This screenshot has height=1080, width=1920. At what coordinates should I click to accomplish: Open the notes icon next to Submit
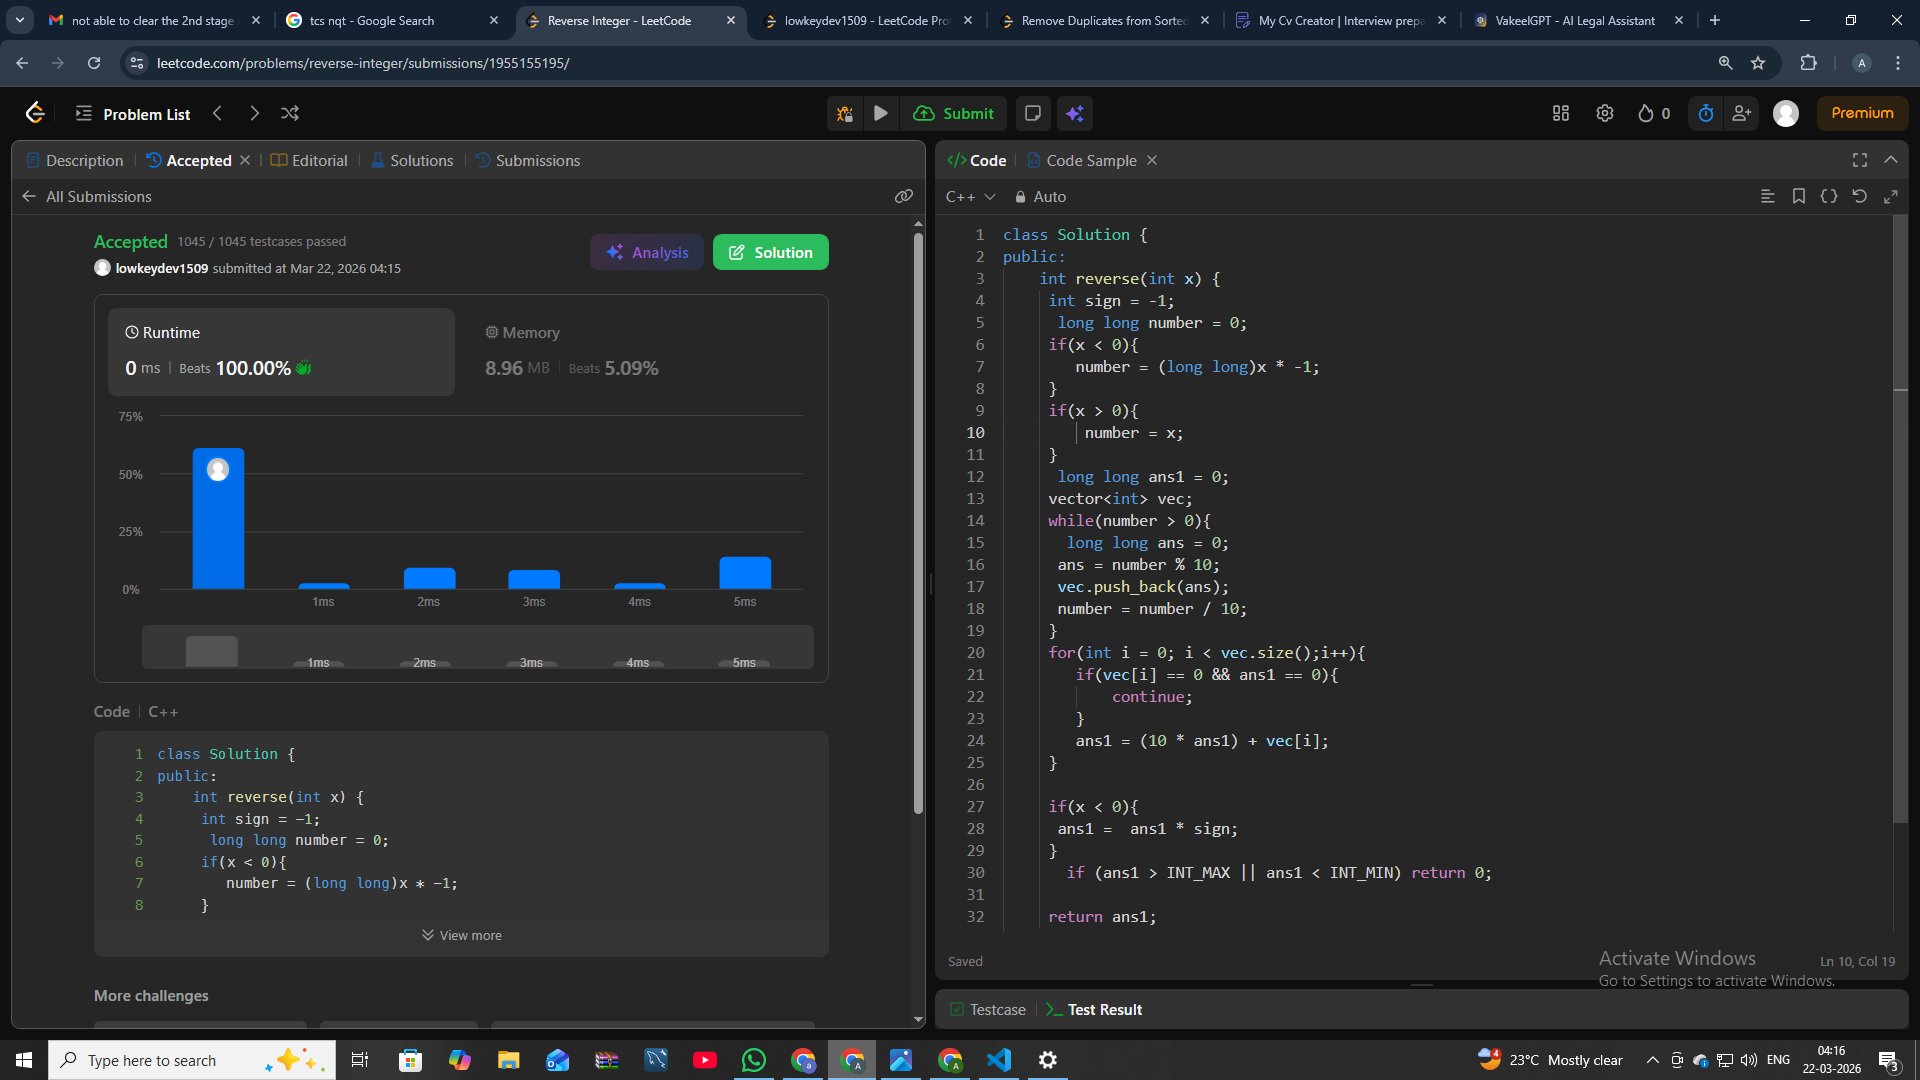click(1033, 113)
